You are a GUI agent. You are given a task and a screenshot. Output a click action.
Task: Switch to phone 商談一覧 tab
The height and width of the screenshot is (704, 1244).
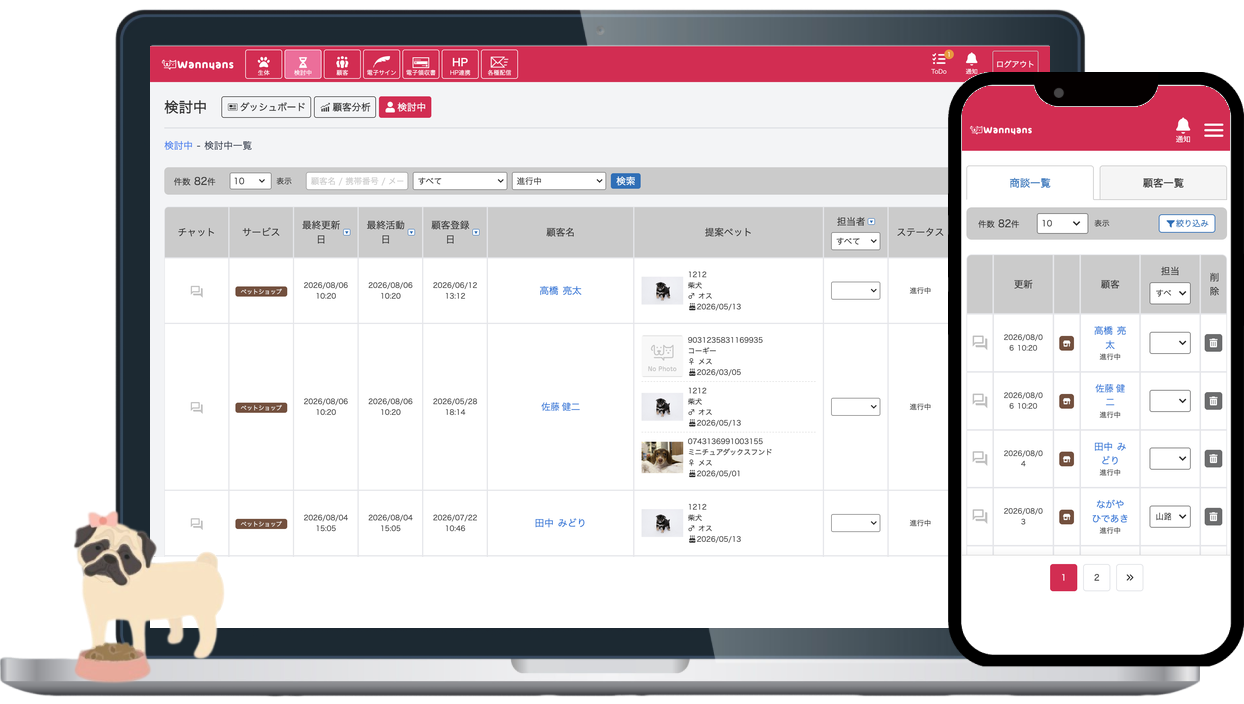pyautogui.click(x=1030, y=183)
